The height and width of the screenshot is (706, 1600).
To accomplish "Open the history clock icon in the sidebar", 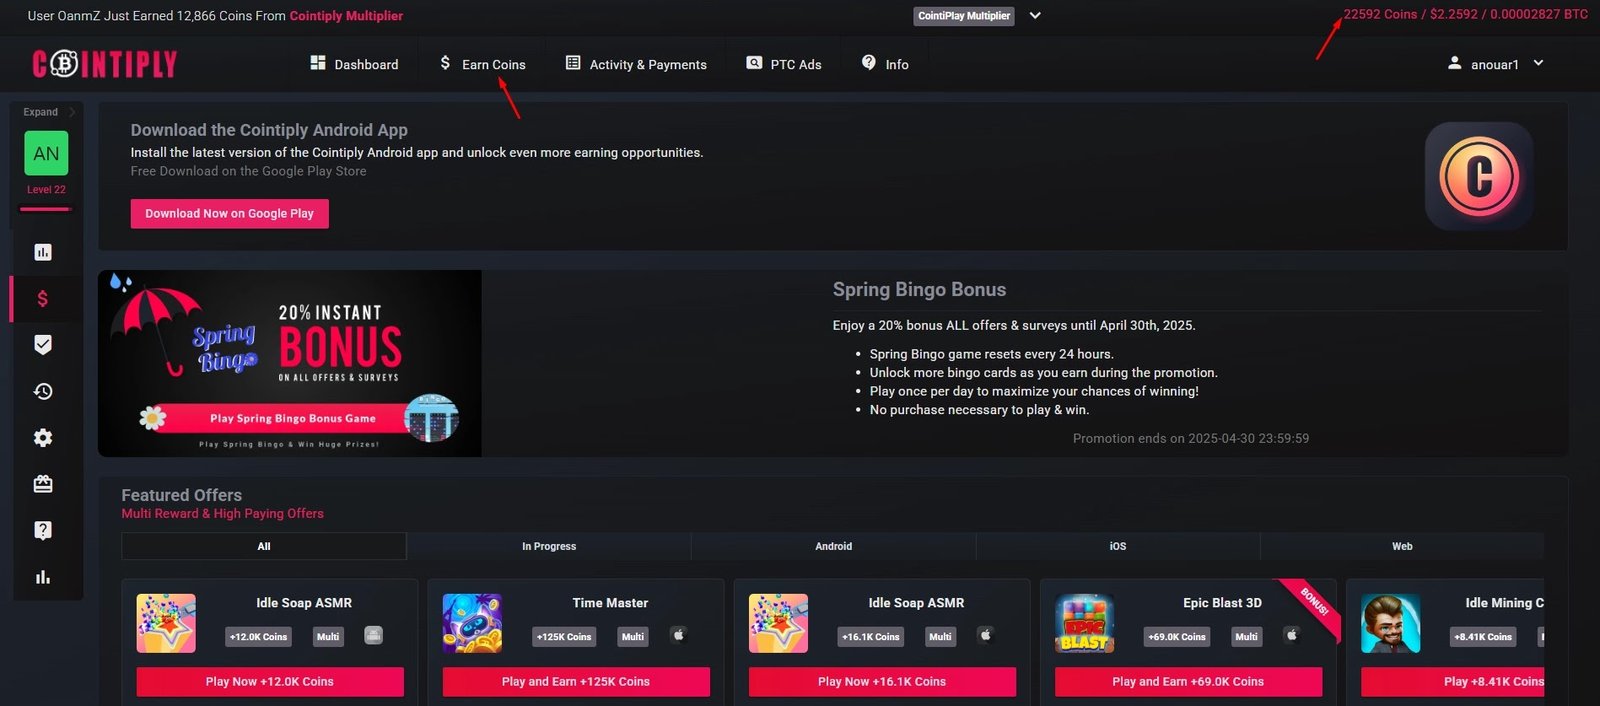I will click(43, 391).
